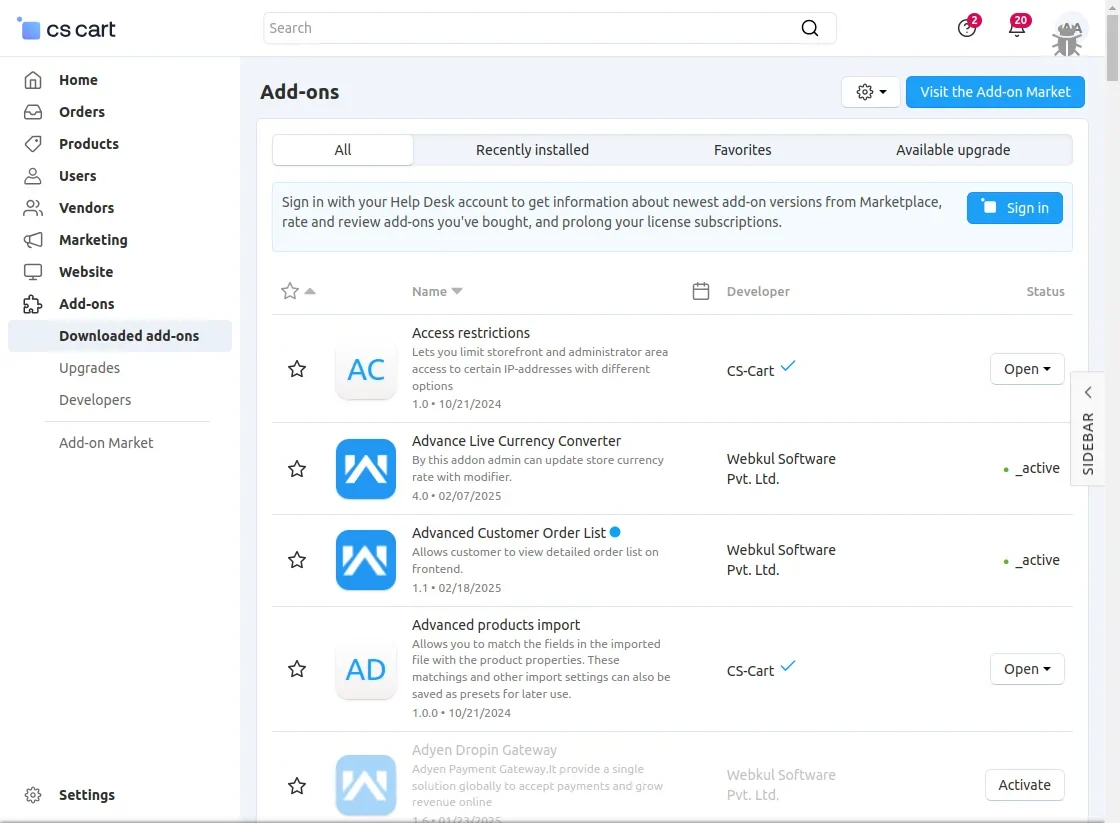Click the CS Cart logo
Screen dimensions: 1120x823
pyautogui.click(x=67, y=29)
